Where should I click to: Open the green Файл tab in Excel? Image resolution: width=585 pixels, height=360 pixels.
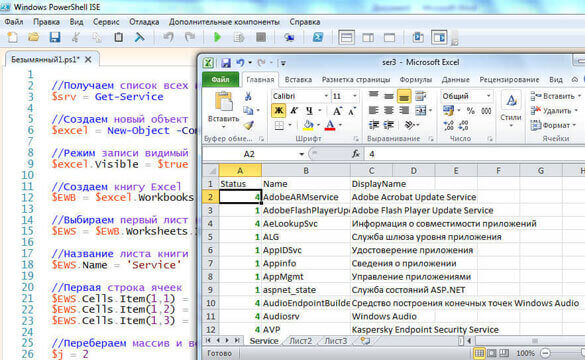(220, 79)
